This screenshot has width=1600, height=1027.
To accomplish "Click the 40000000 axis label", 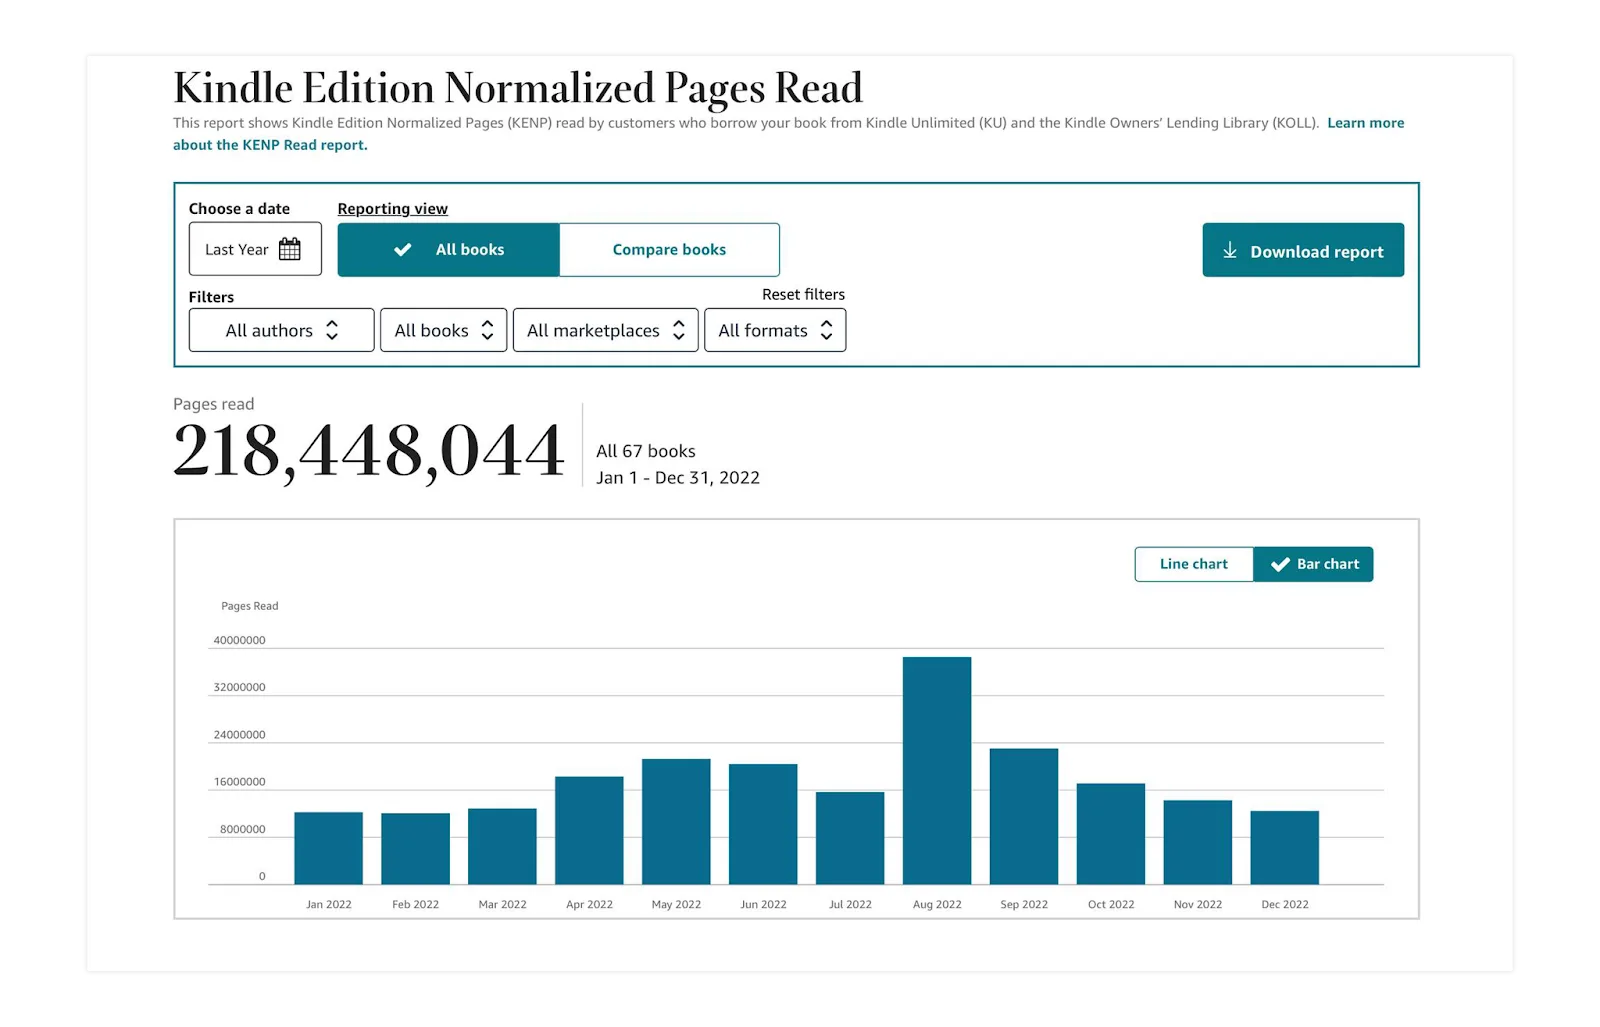I will [239, 640].
